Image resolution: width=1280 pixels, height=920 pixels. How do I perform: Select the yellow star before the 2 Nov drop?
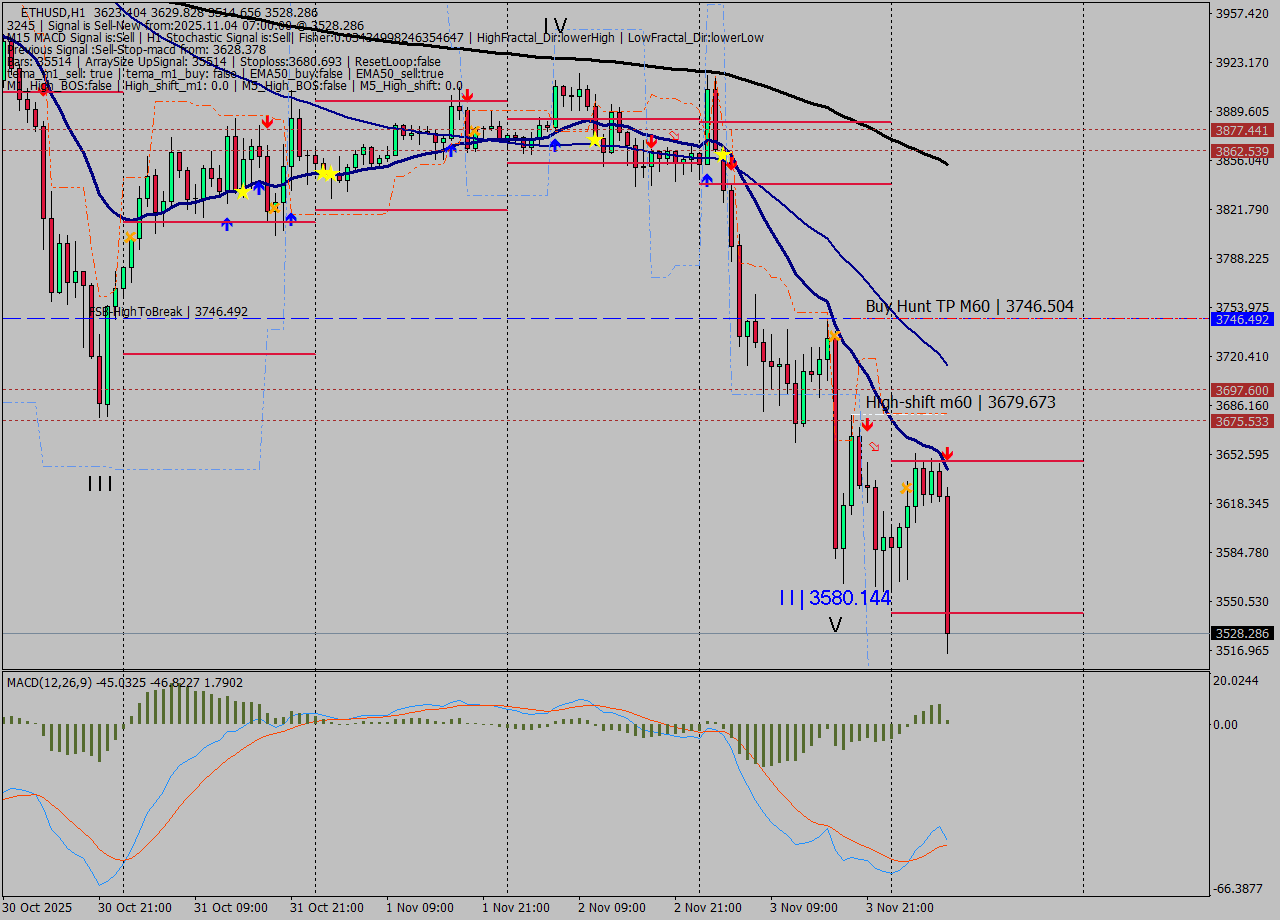[x=721, y=155]
